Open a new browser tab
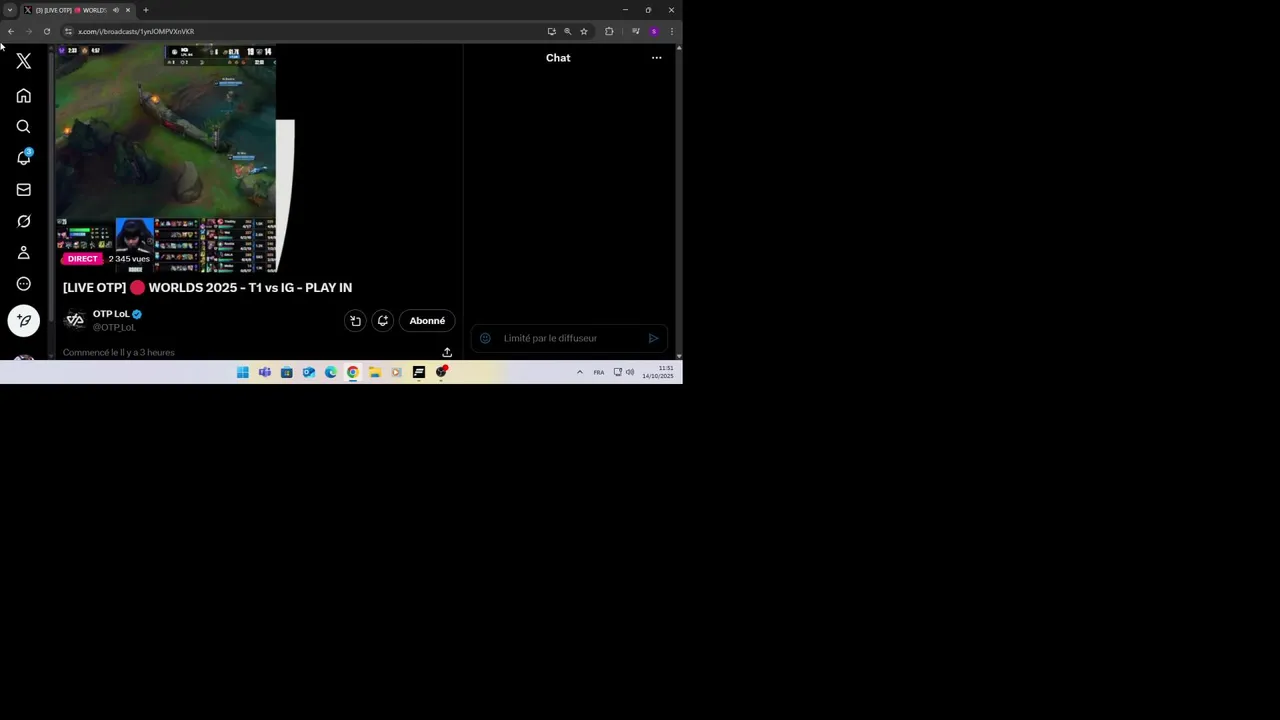 [146, 10]
